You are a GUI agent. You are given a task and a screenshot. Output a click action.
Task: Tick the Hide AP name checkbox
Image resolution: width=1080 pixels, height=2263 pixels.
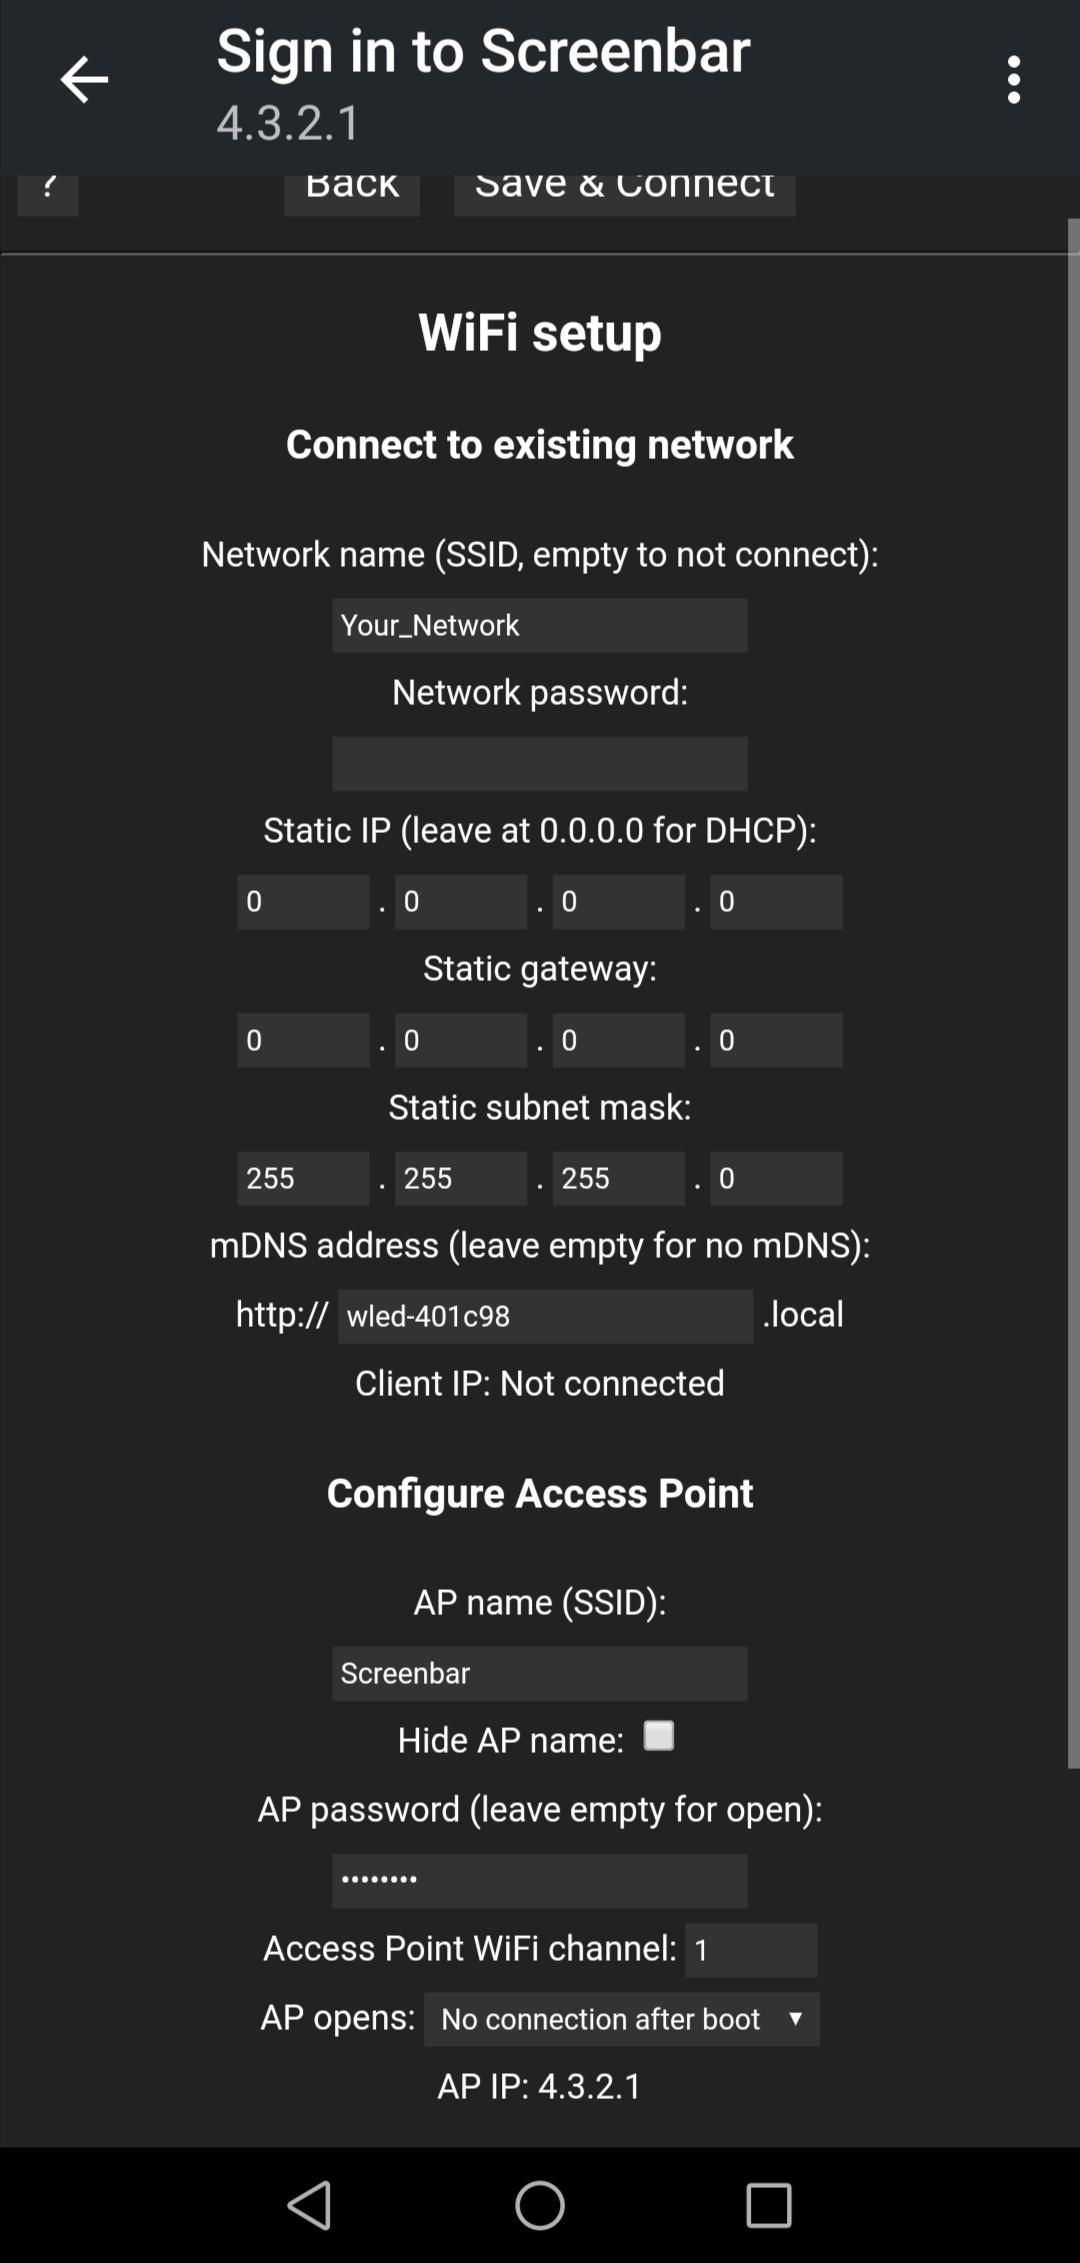[x=658, y=1736]
